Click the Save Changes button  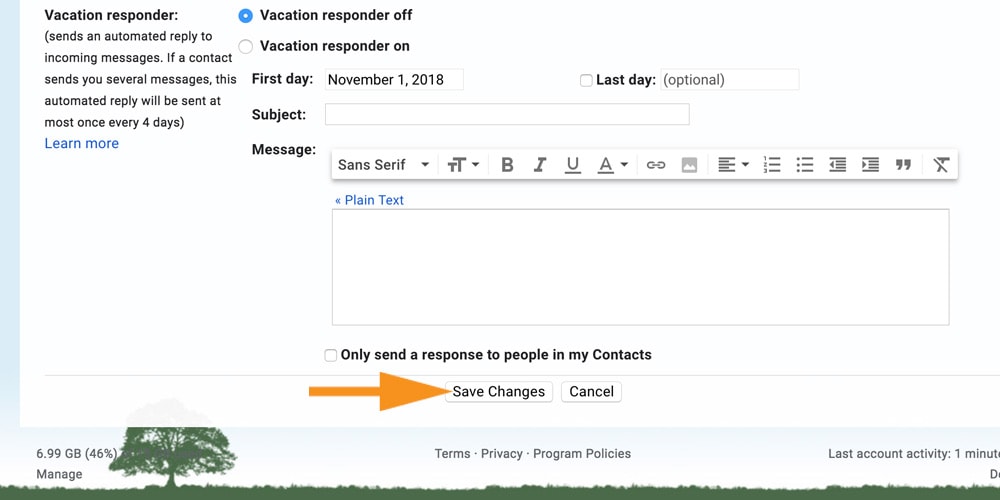coord(498,392)
